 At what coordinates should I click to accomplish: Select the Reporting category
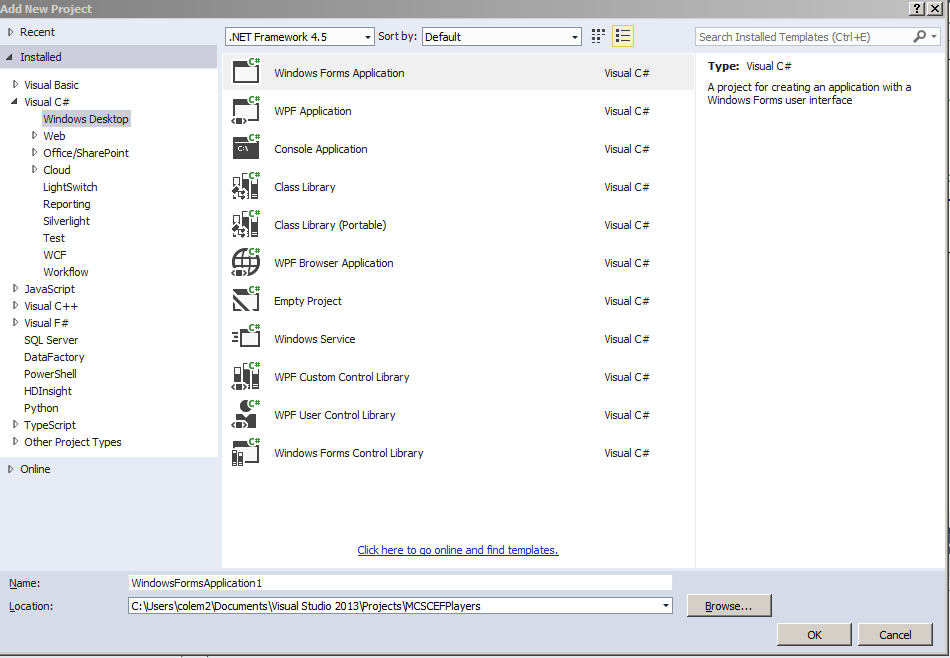click(x=67, y=204)
